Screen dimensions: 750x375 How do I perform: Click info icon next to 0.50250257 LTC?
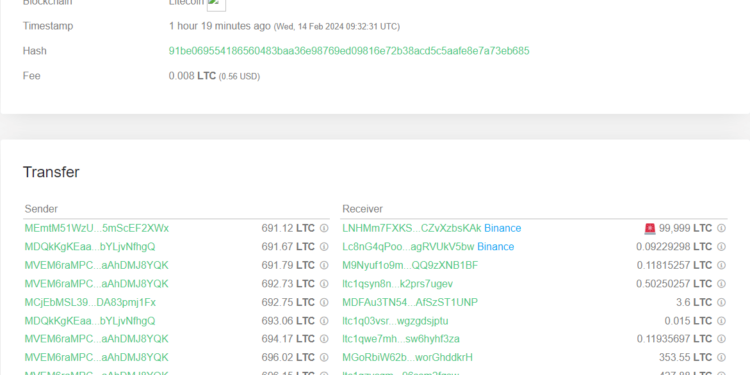pyautogui.click(x=721, y=284)
